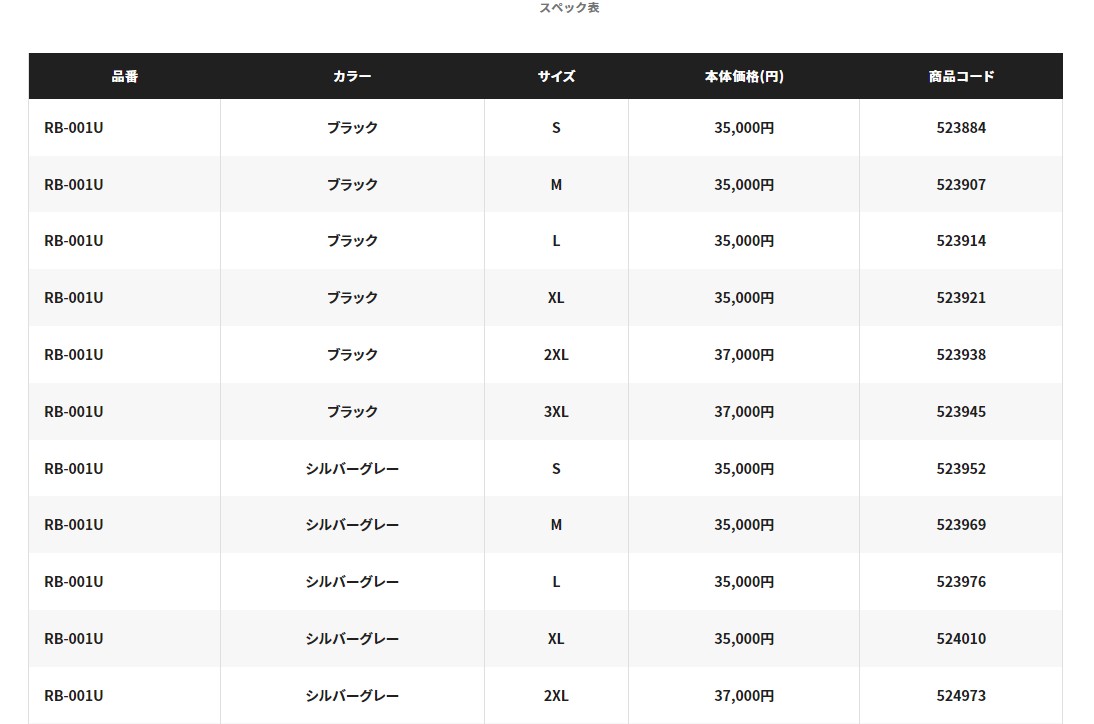Click the 本体価格(円) column header

(743, 76)
